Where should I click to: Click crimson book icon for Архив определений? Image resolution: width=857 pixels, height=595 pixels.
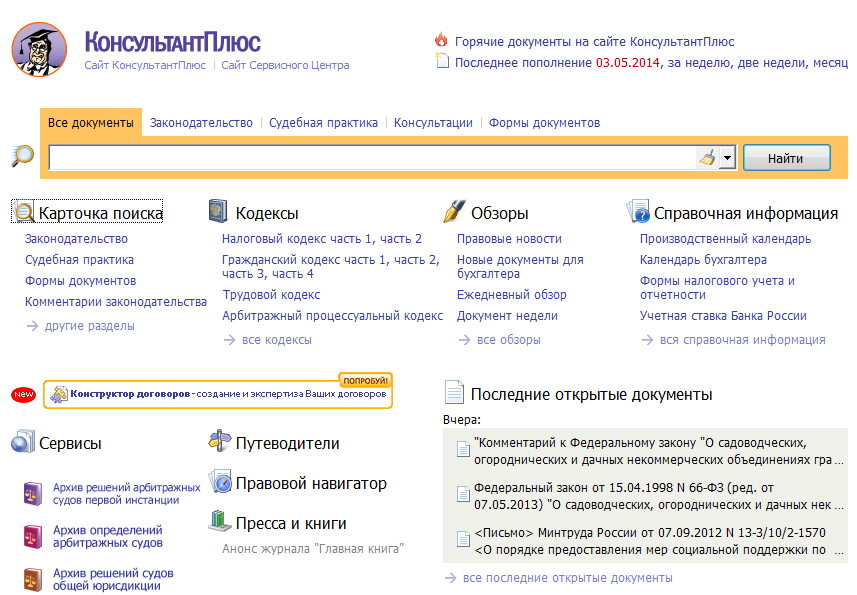pos(33,536)
